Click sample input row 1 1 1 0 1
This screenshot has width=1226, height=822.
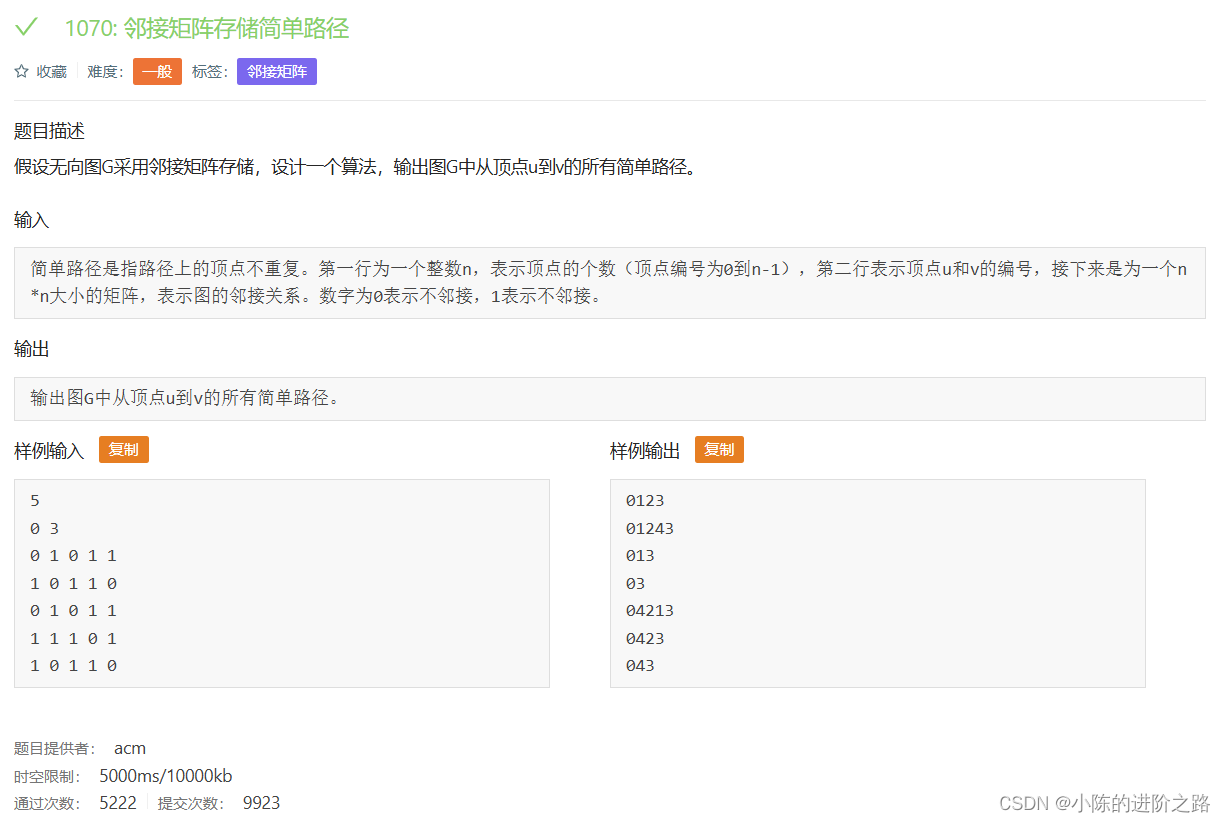73,638
